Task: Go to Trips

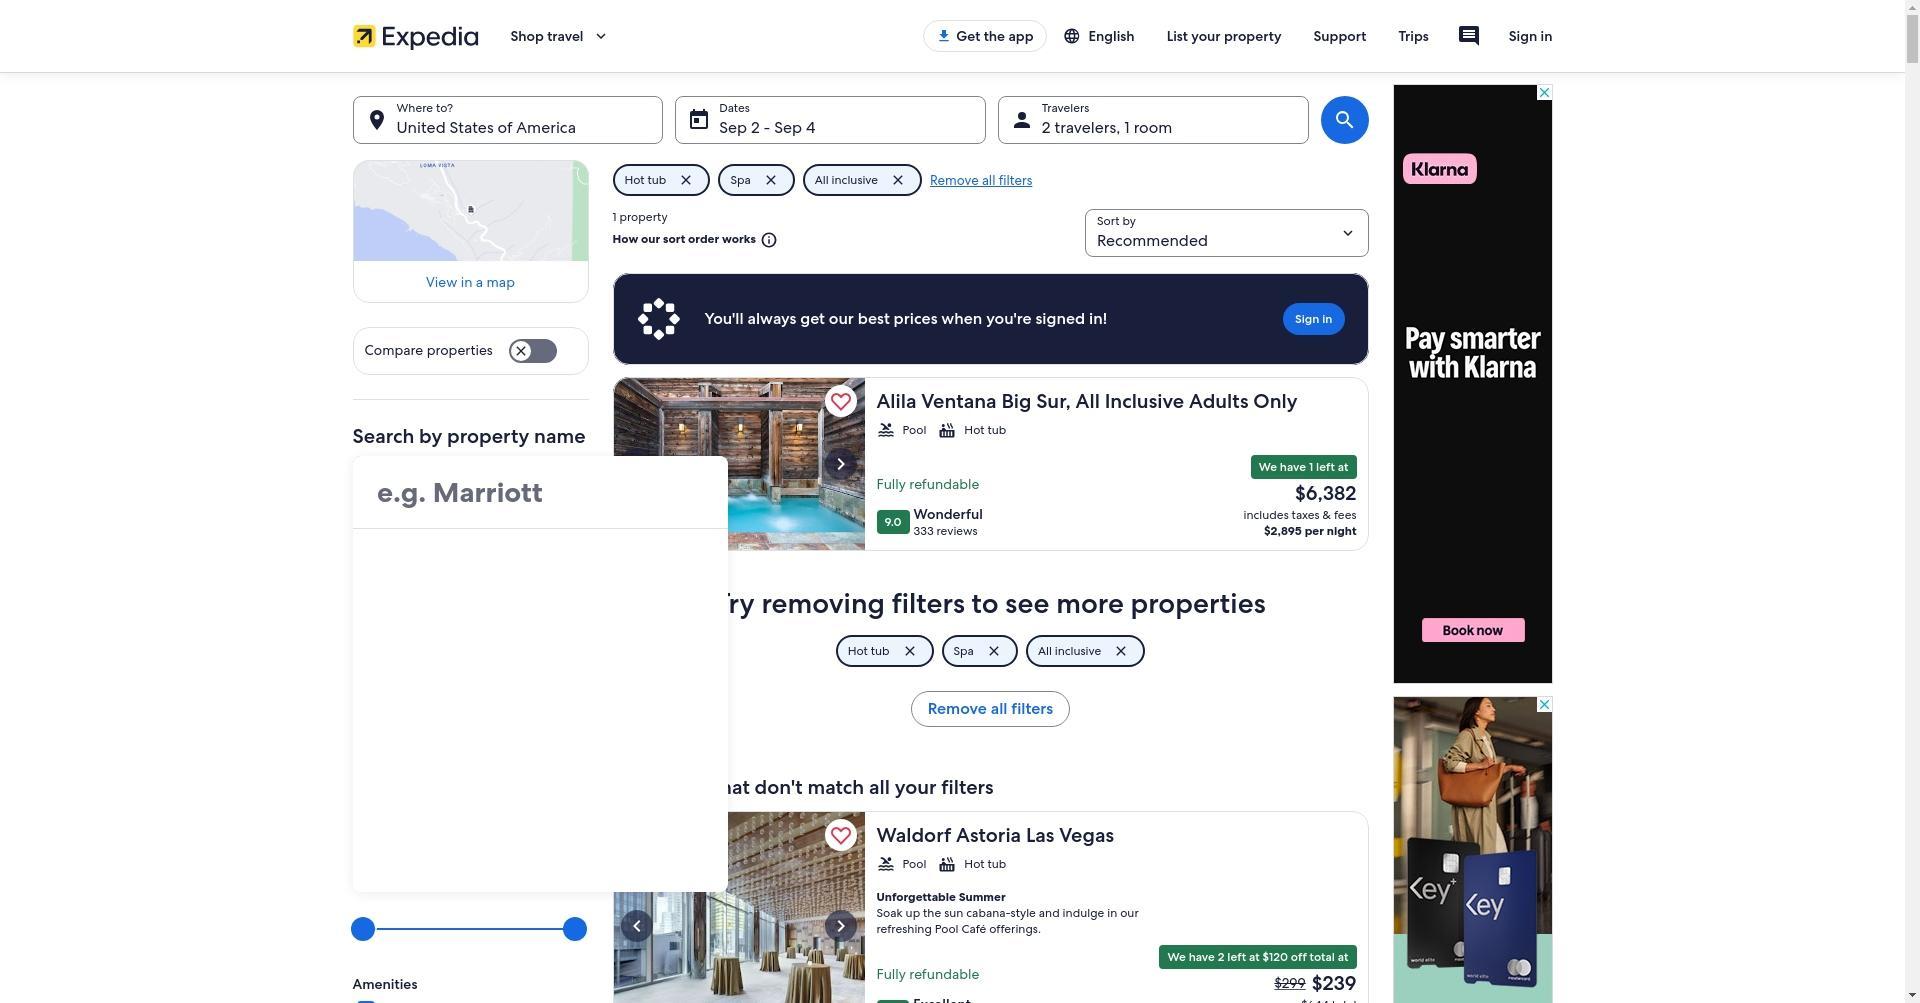Action: point(1413,36)
